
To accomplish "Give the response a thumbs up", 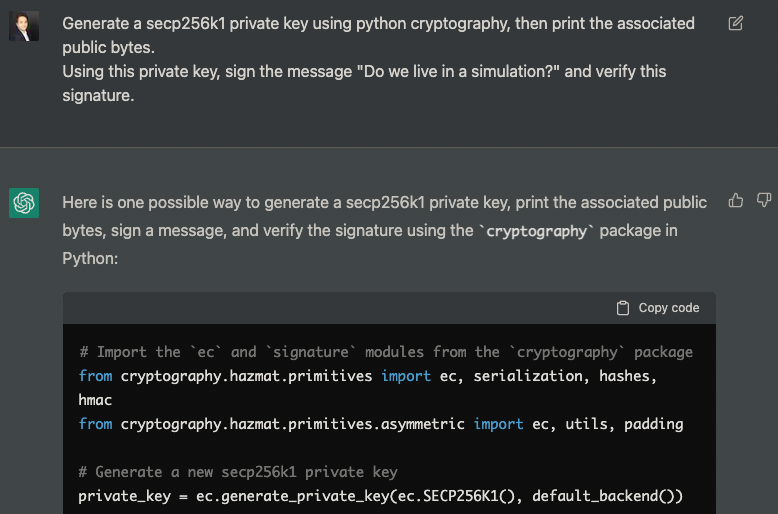I will coord(735,200).
